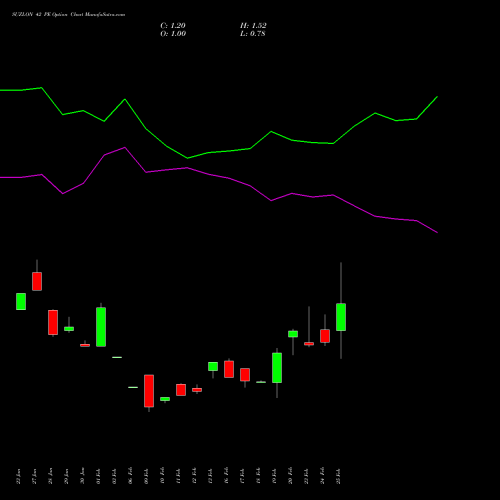Click the open value O: 1.00
Screen dimensions: 500x500
click(173, 34)
